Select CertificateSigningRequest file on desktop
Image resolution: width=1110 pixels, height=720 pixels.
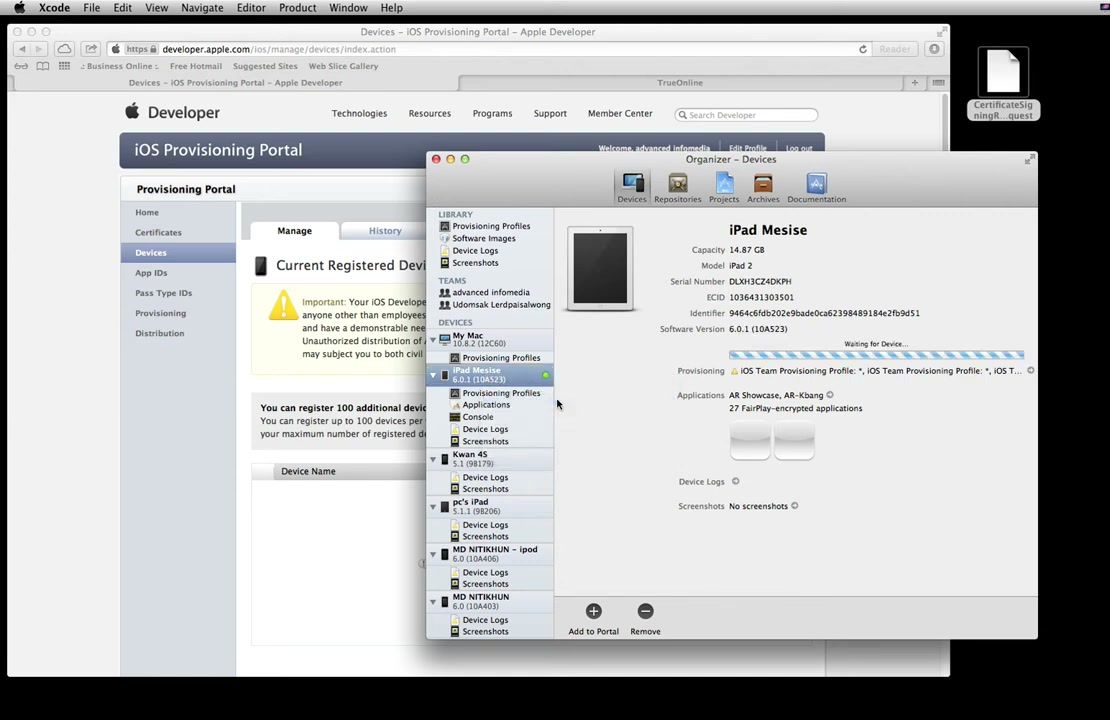1003,84
